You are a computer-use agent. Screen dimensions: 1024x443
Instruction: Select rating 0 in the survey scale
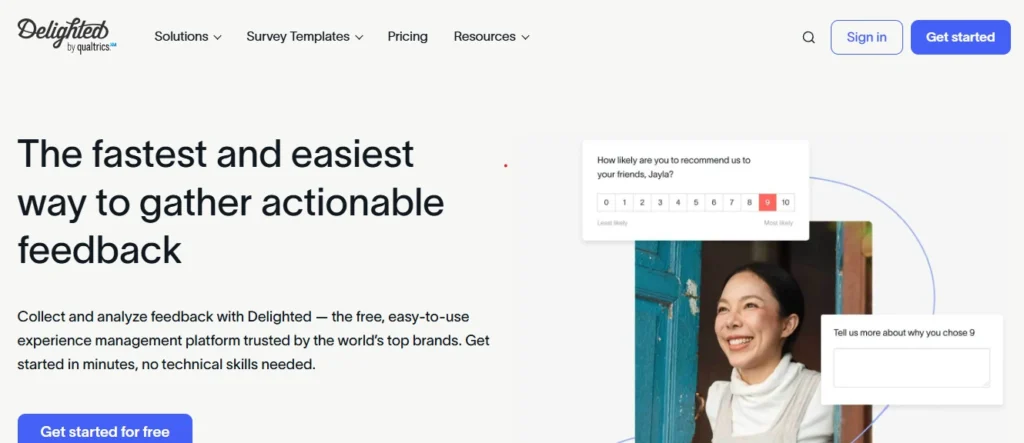tap(606, 202)
